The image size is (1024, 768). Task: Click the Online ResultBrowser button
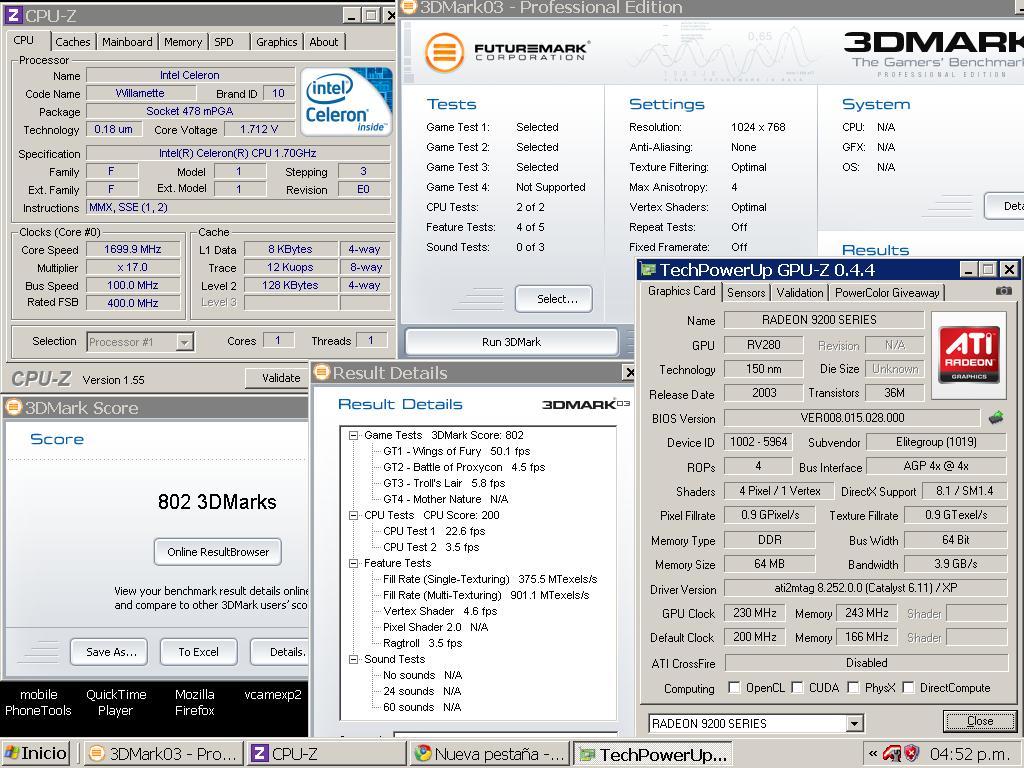[218, 552]
